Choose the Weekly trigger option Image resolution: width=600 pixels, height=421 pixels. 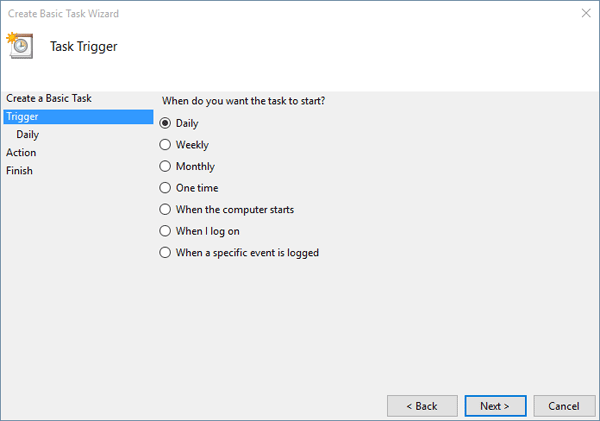point(166,145)
